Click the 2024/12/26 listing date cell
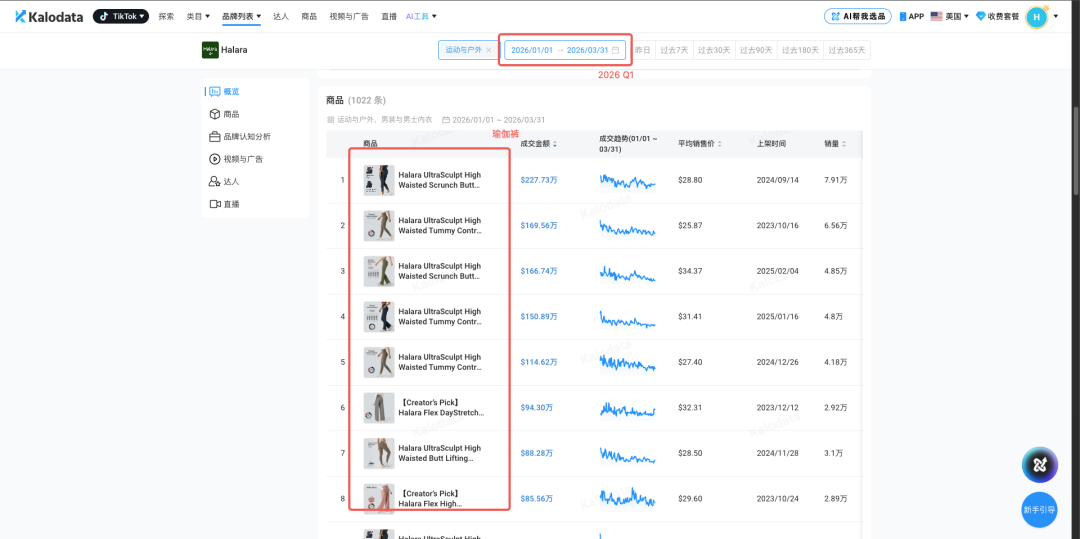This screenshot has width=1080, height=539. tap(776, 362)
